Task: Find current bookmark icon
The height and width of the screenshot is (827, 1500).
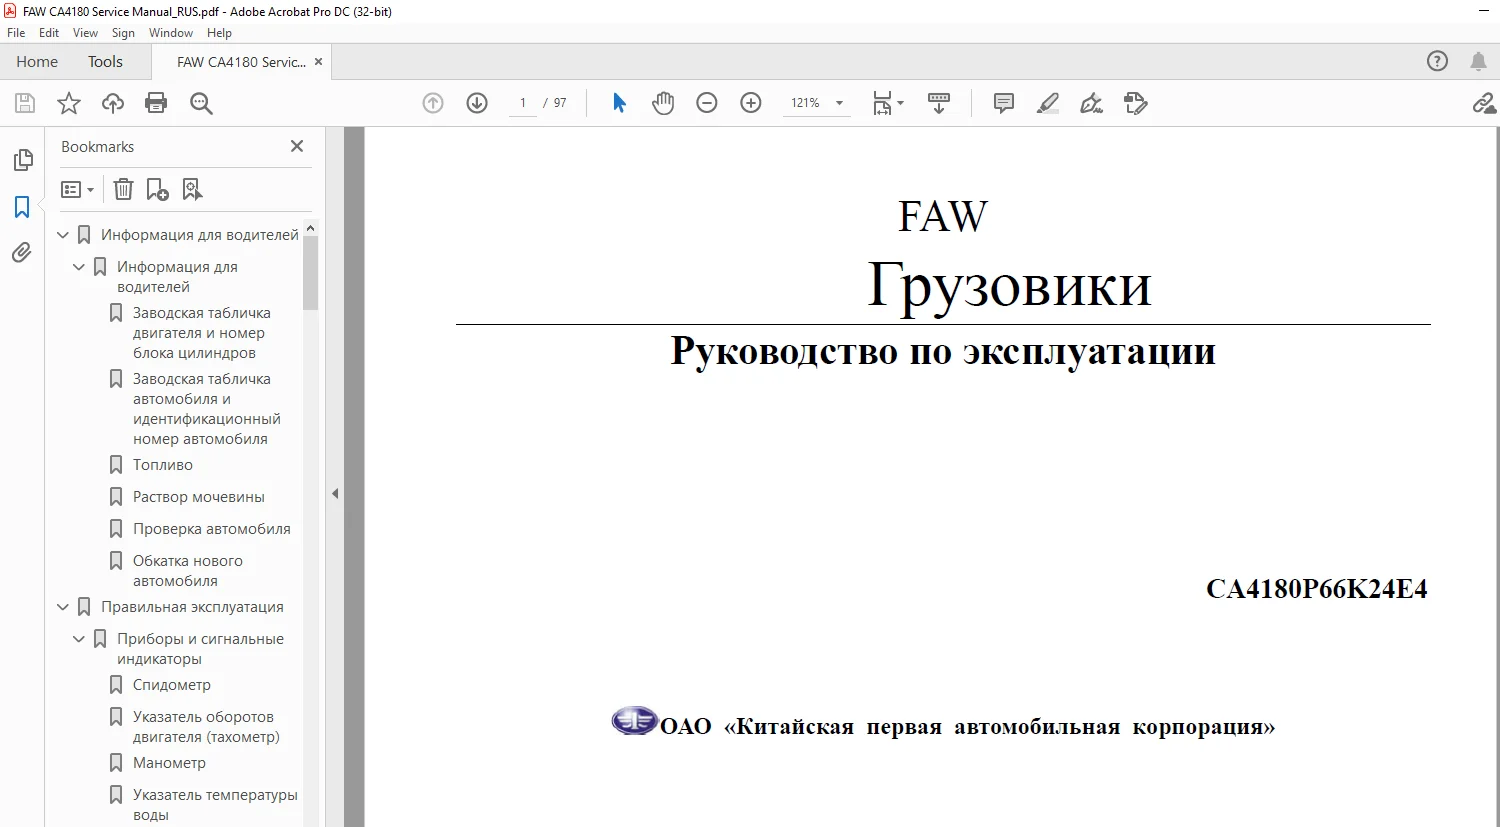Action: click(x=192, y=189)
